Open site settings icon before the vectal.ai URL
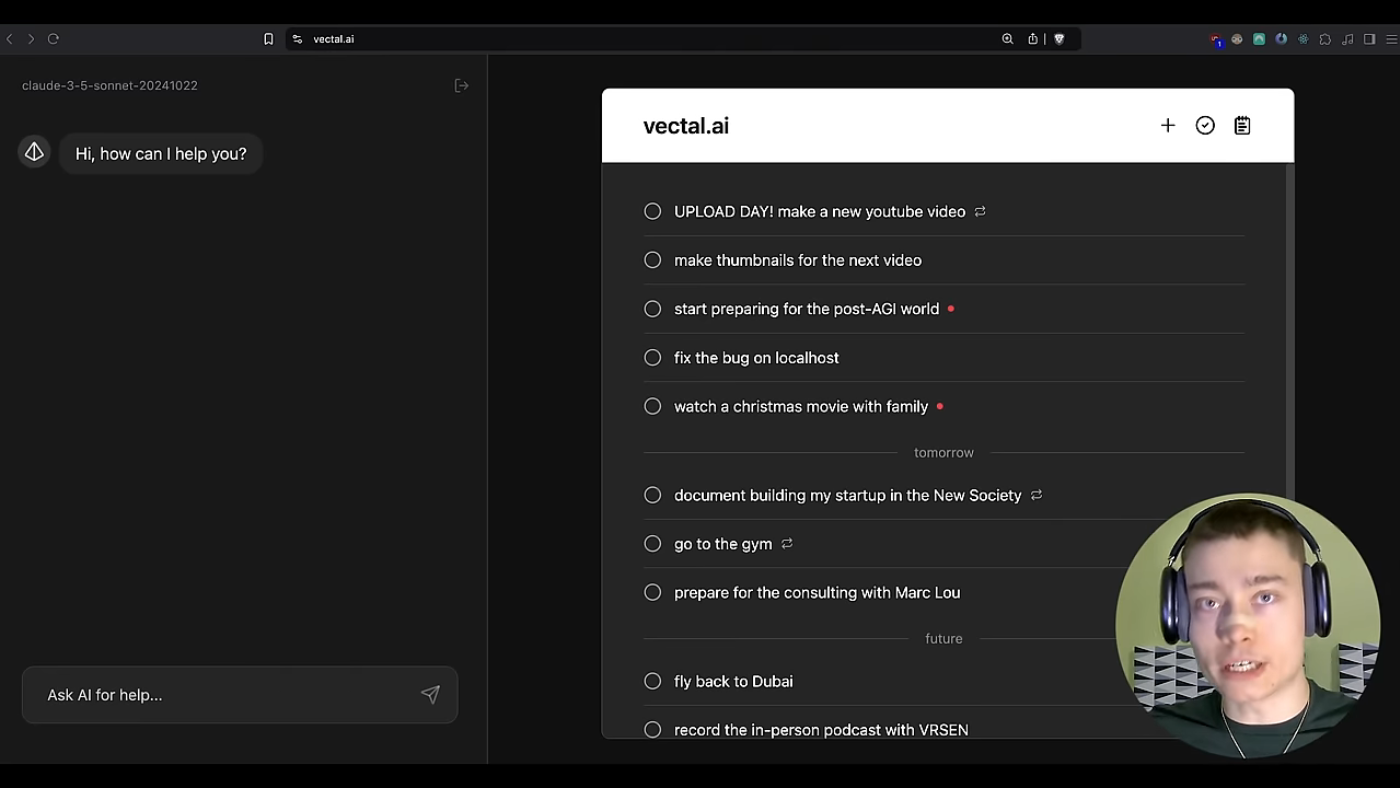 pos(297,39)
